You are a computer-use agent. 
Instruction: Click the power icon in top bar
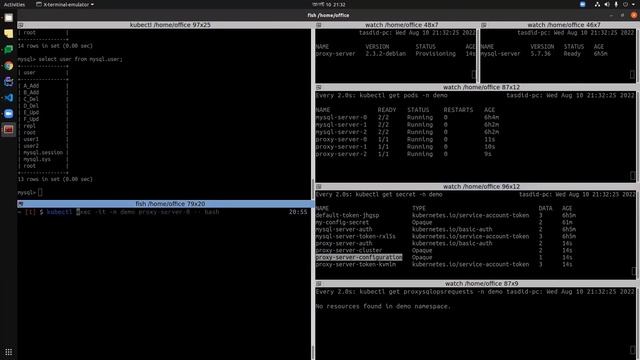[x=625, y=4]
